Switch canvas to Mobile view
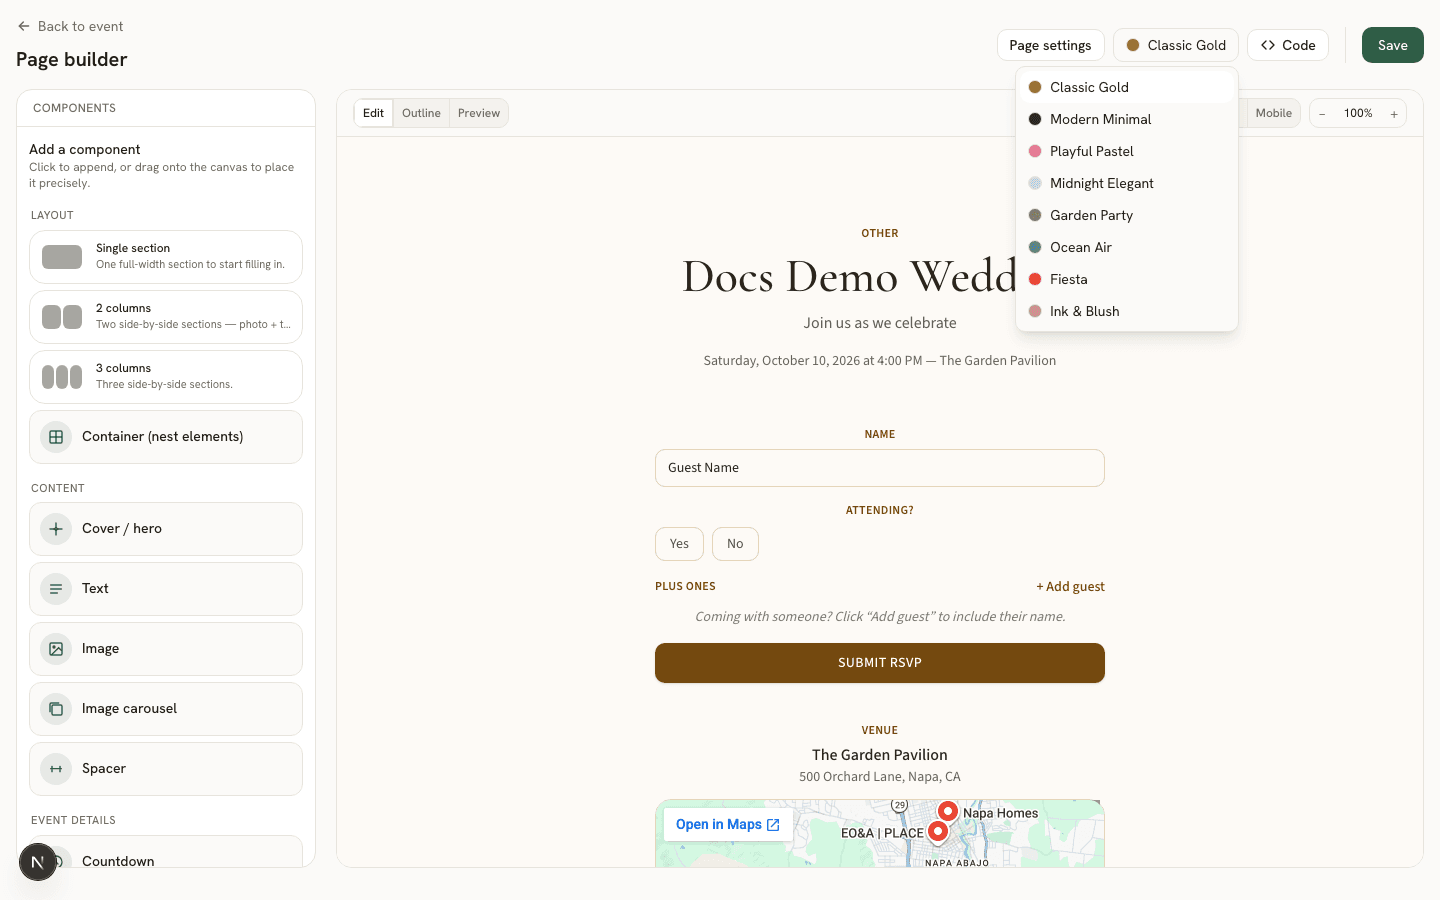 tap(1273, 113)
